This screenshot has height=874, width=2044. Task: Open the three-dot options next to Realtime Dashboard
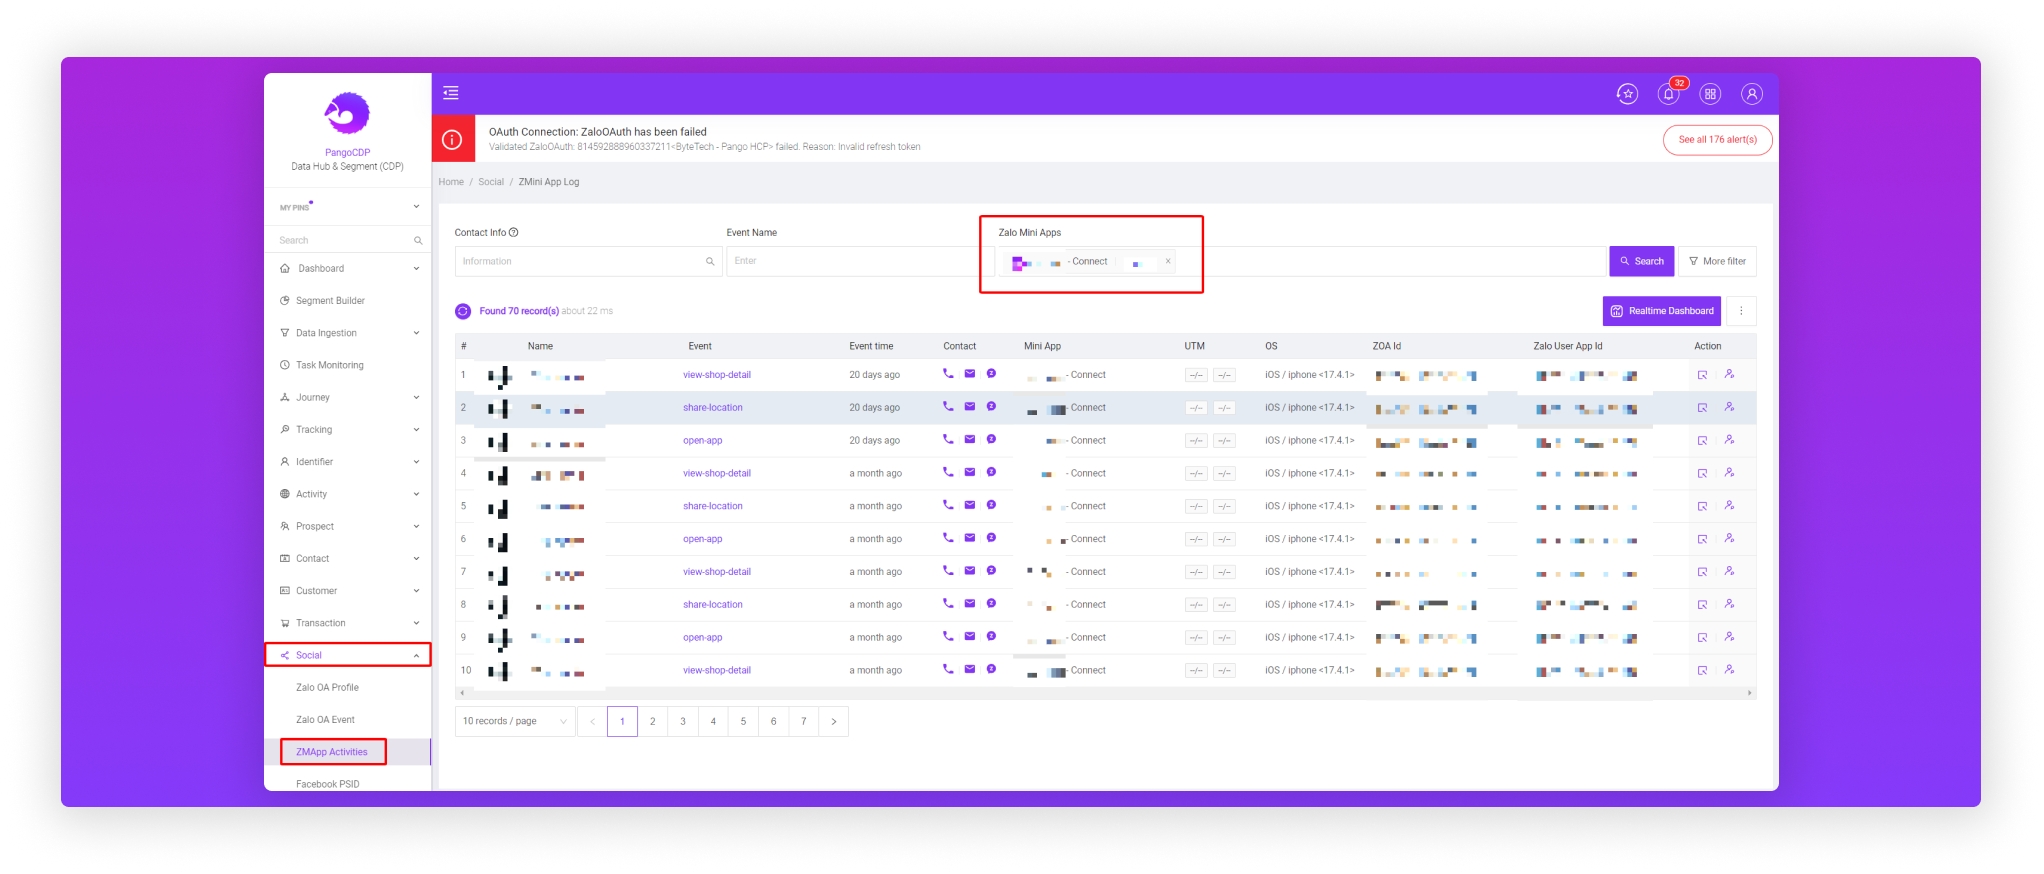[x=1741, y=311]
